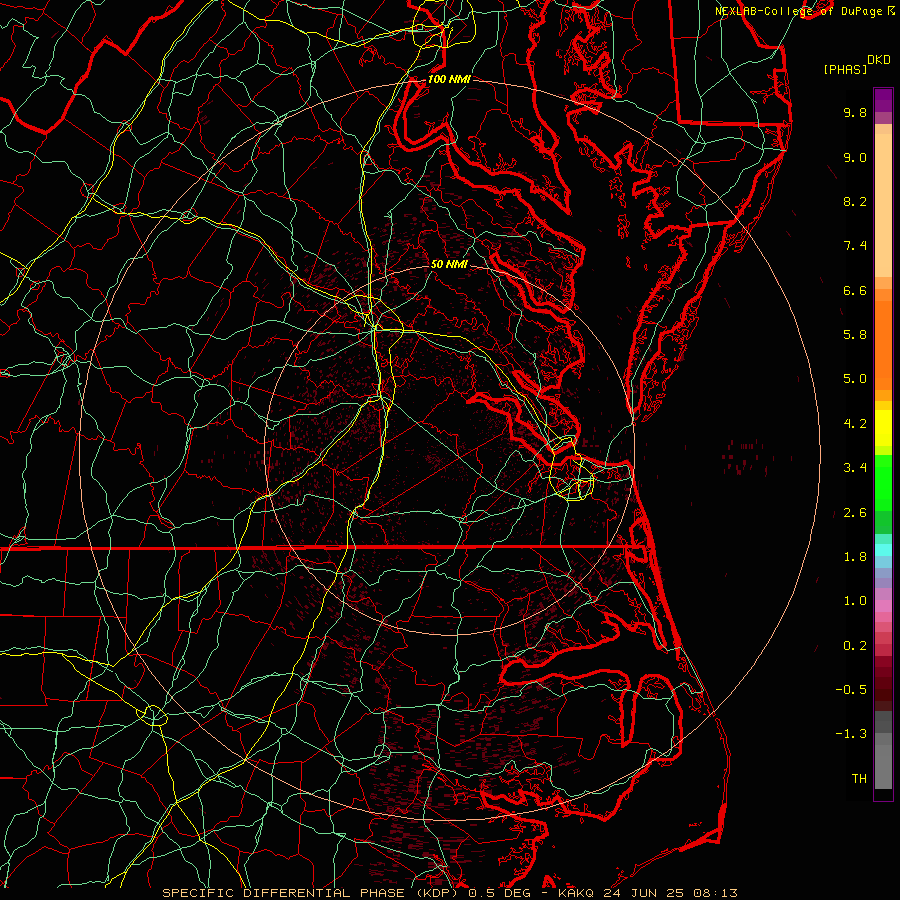Click the Specific Differential Phase caption at the bottom
This screenshot has width=900, height=900.
point(449,893)
